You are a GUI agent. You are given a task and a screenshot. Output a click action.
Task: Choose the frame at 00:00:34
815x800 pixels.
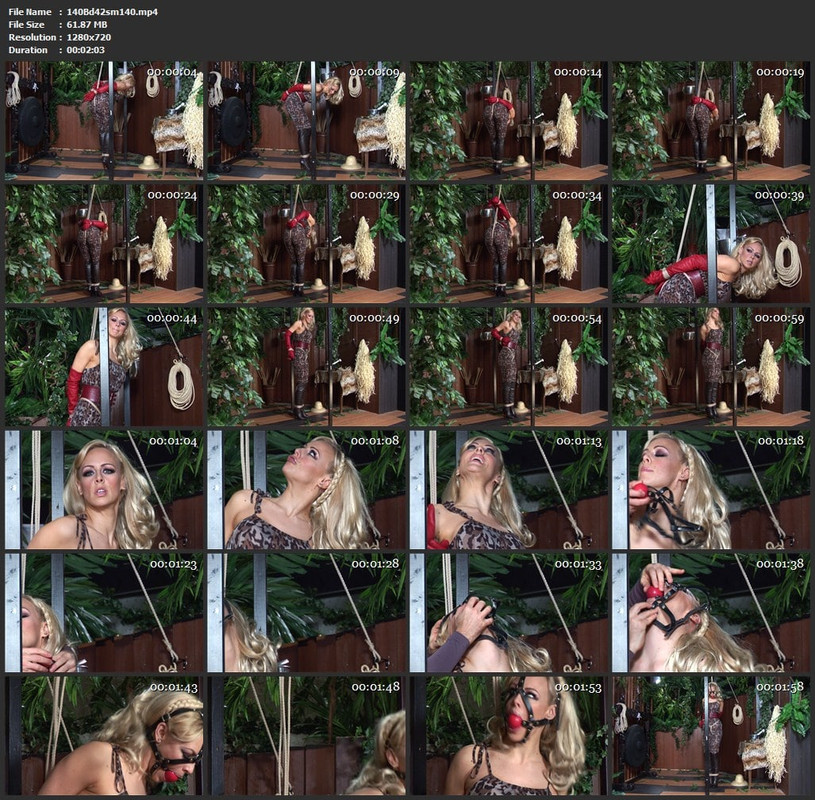point(508,244)
